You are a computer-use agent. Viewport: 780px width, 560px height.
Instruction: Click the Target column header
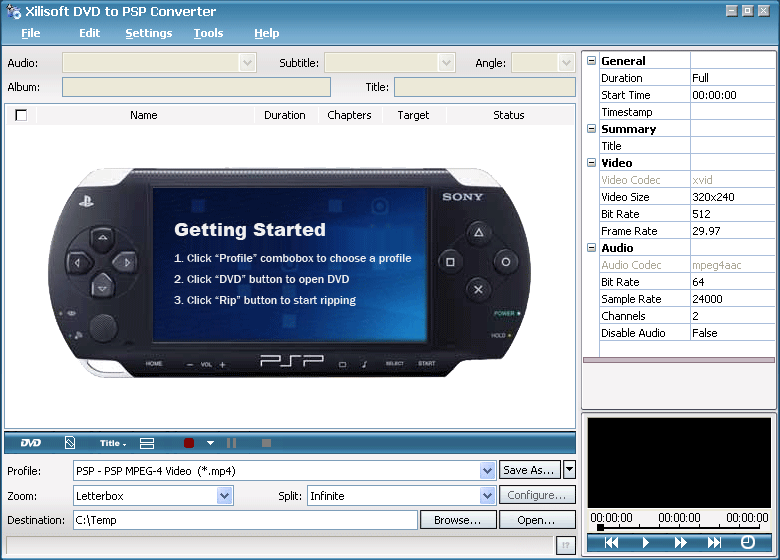[x=413, y=115]
